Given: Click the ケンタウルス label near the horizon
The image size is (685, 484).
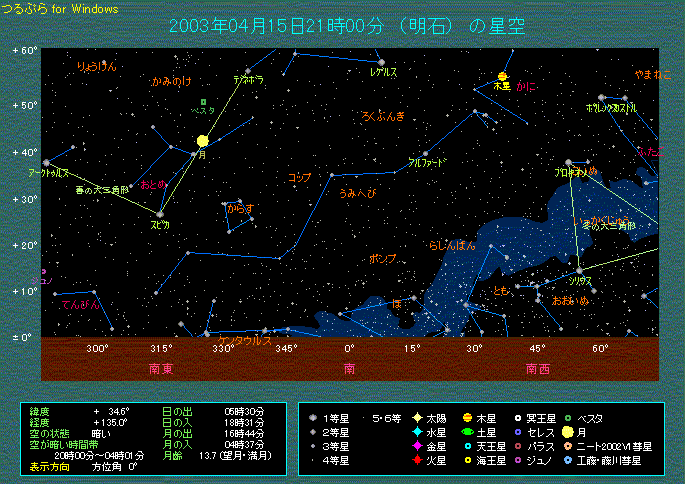Looking at the screenshot, I should click(244, 341).
